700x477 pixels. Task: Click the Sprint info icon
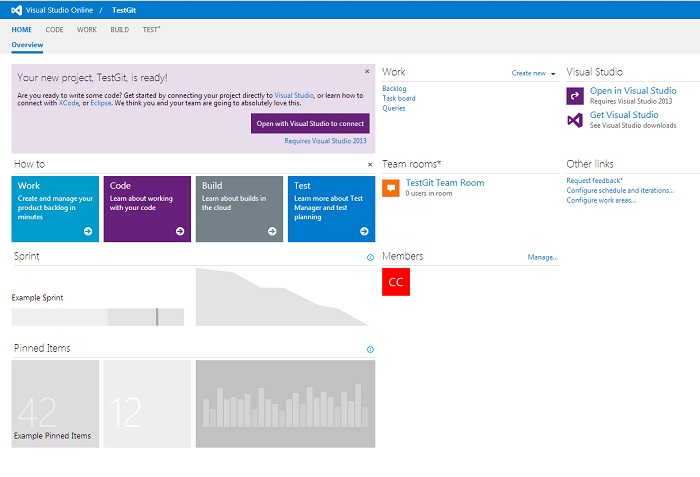[x=370, y=257]
